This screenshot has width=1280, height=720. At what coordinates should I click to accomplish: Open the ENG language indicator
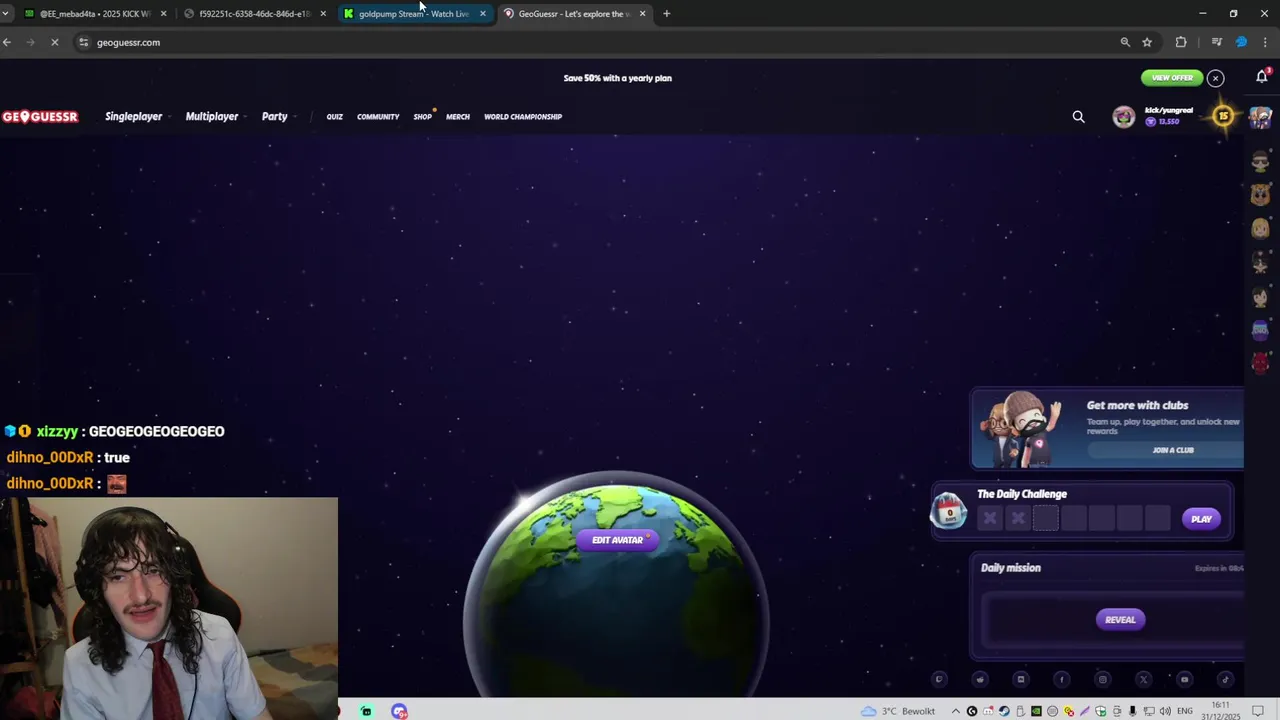[1186, 711]
